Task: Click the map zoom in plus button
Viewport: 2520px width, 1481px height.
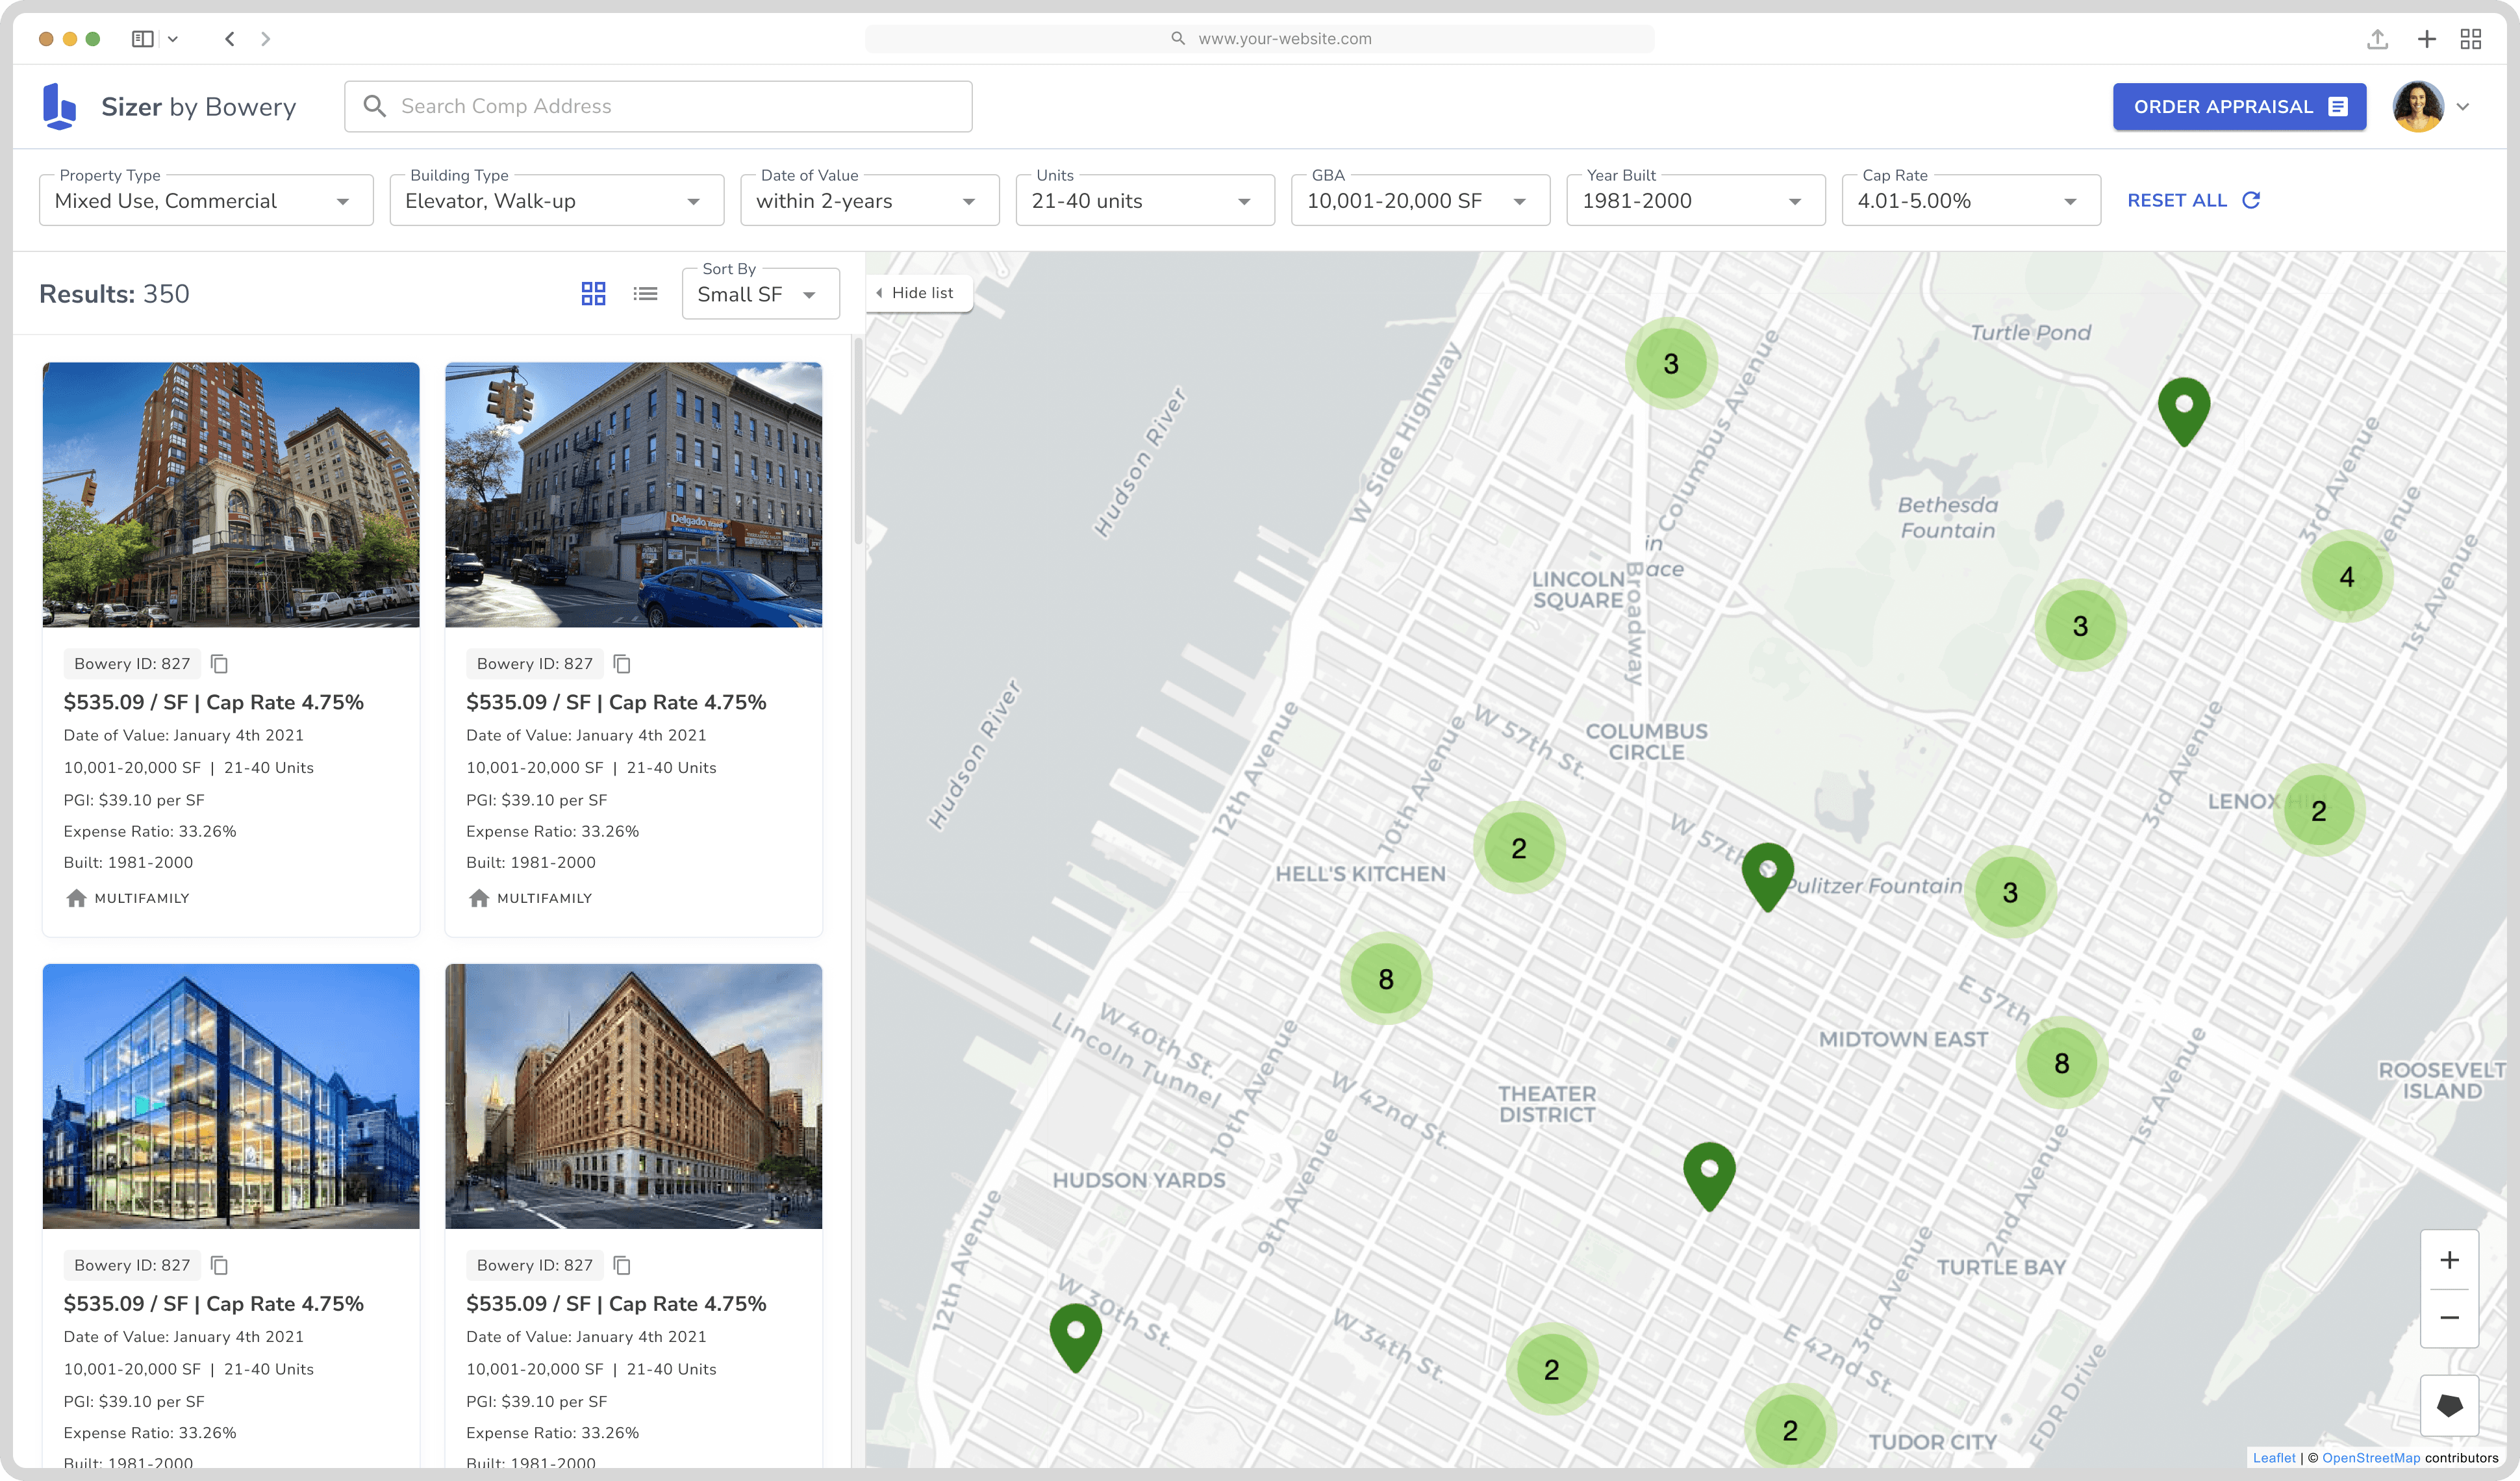Action: (x=2449, y=1260)
